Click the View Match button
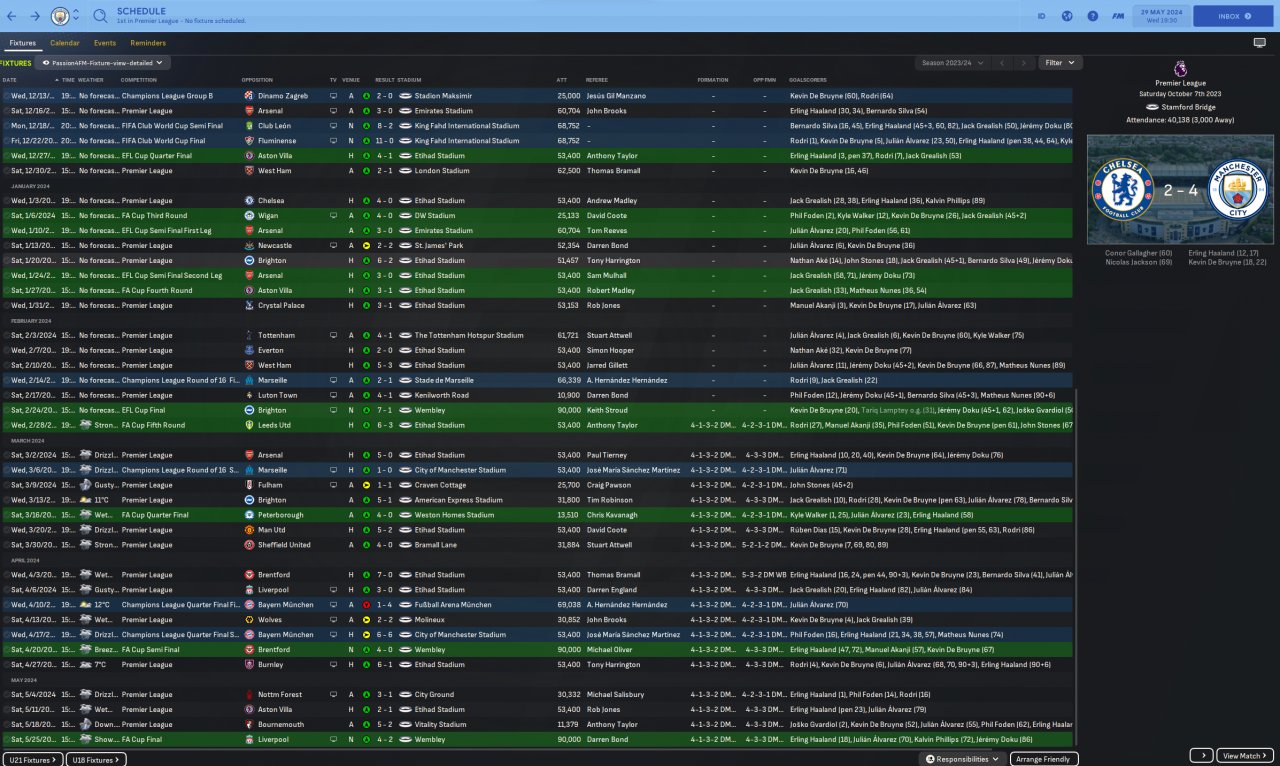The image size is (1280, 766). tap(1246, 756)
